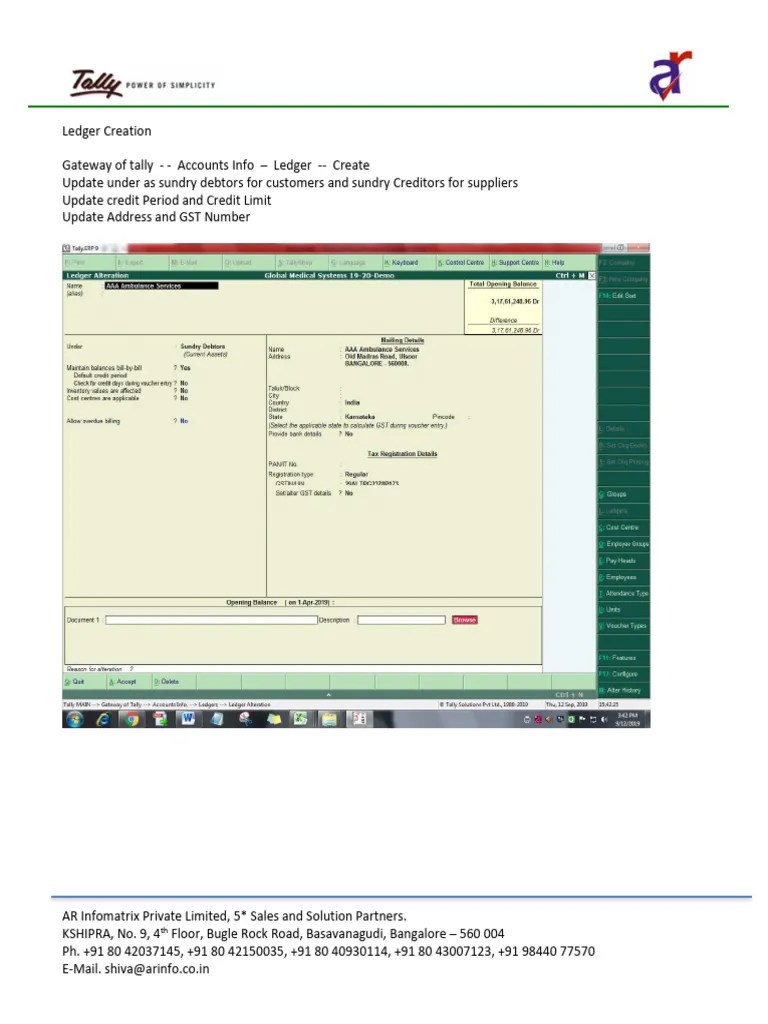Viewport: 768px width, 1024px height.
Task: Open the sticky notes taskbar icon
Action: tap(273, 719)
